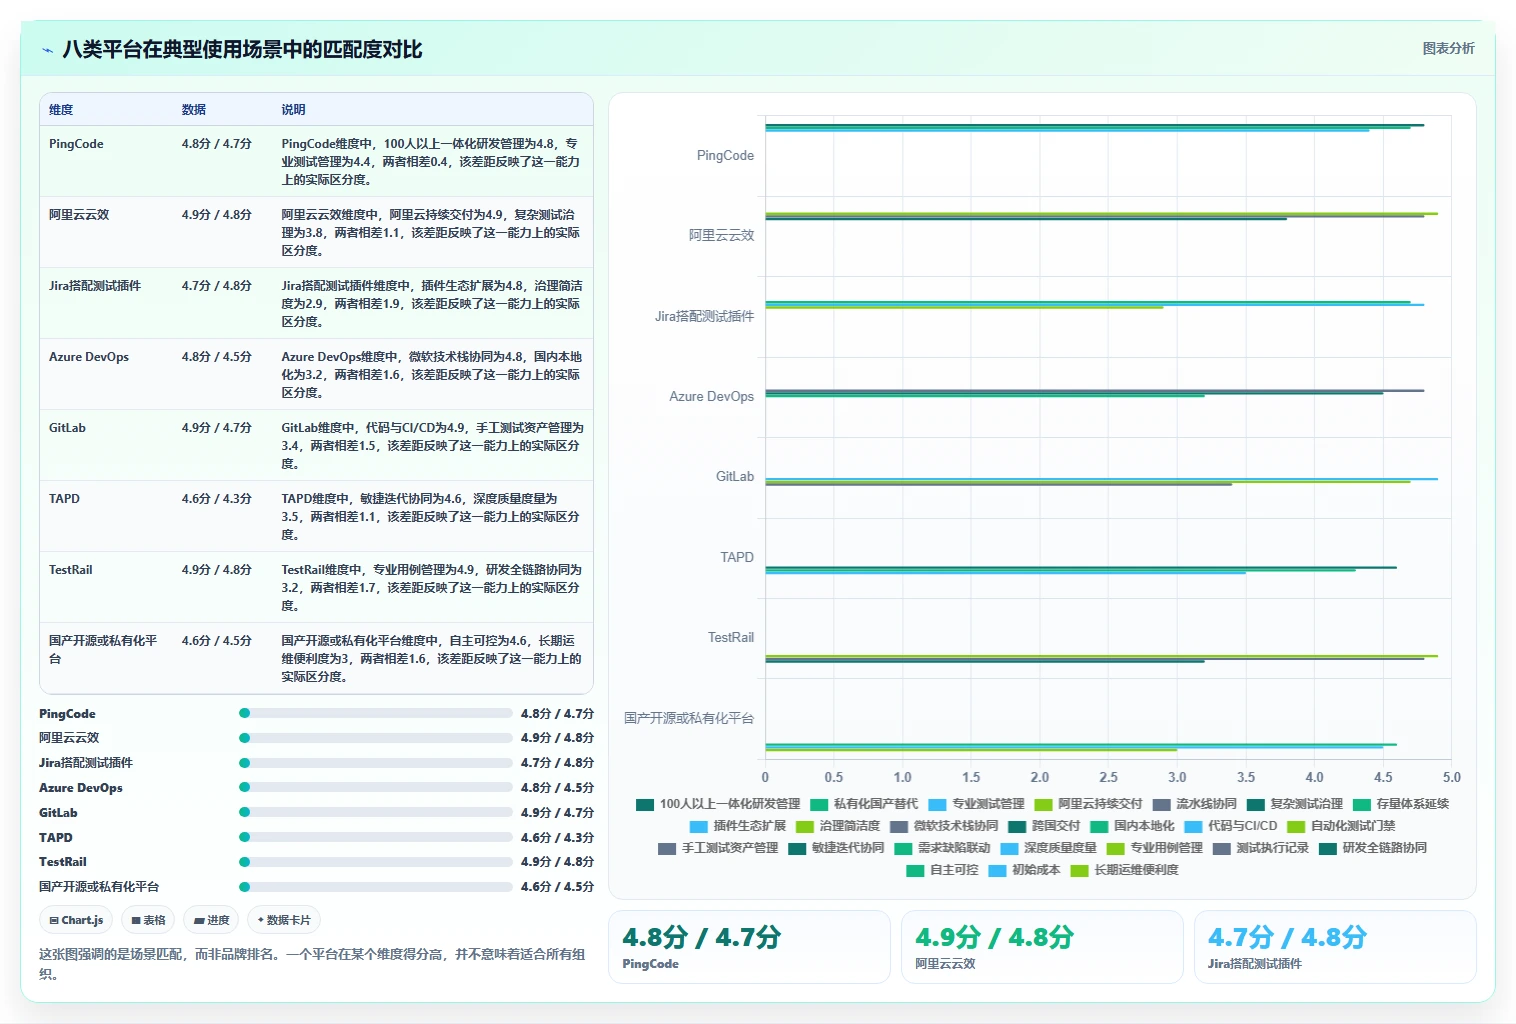This screenshot has width=1516, height=1024.
Task: Open the Jira搭配测试插件 4.7分 / 4.8分 data card
Action: pyautogui.click(x=1335, y=947)
